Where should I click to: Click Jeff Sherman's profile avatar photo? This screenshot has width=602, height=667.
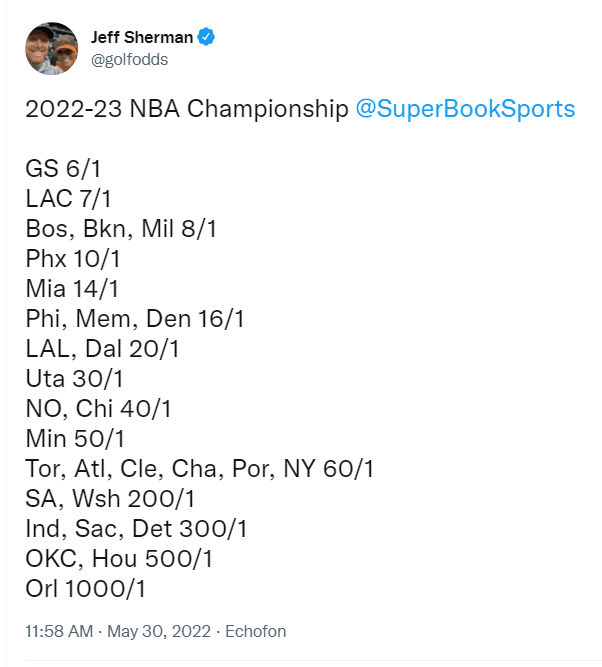[x=50, y=48]
